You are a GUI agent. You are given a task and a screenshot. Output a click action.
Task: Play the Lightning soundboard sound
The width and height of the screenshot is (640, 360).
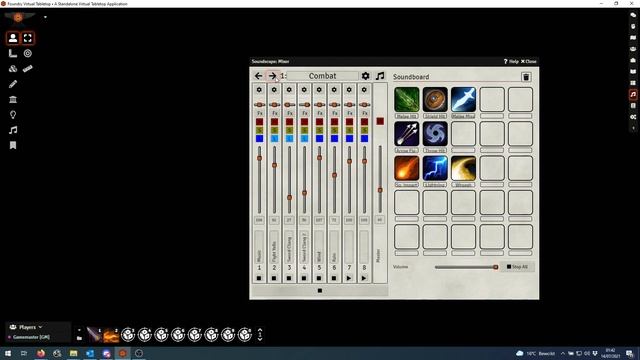[435, 168]
